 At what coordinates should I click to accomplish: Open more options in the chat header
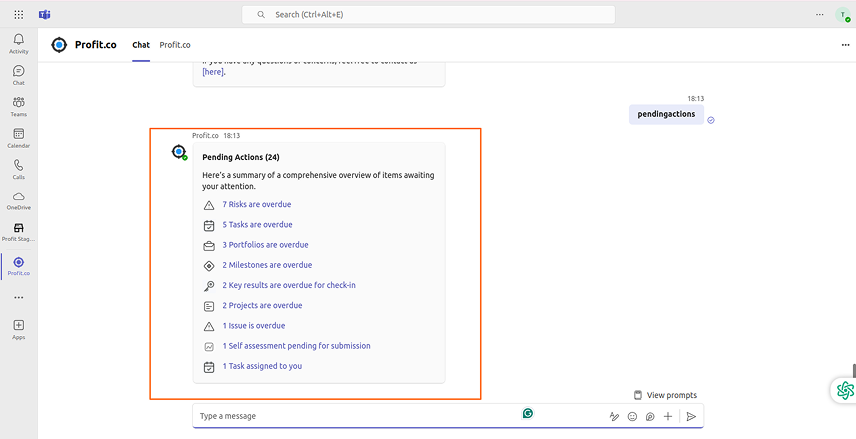click(845, 45)
